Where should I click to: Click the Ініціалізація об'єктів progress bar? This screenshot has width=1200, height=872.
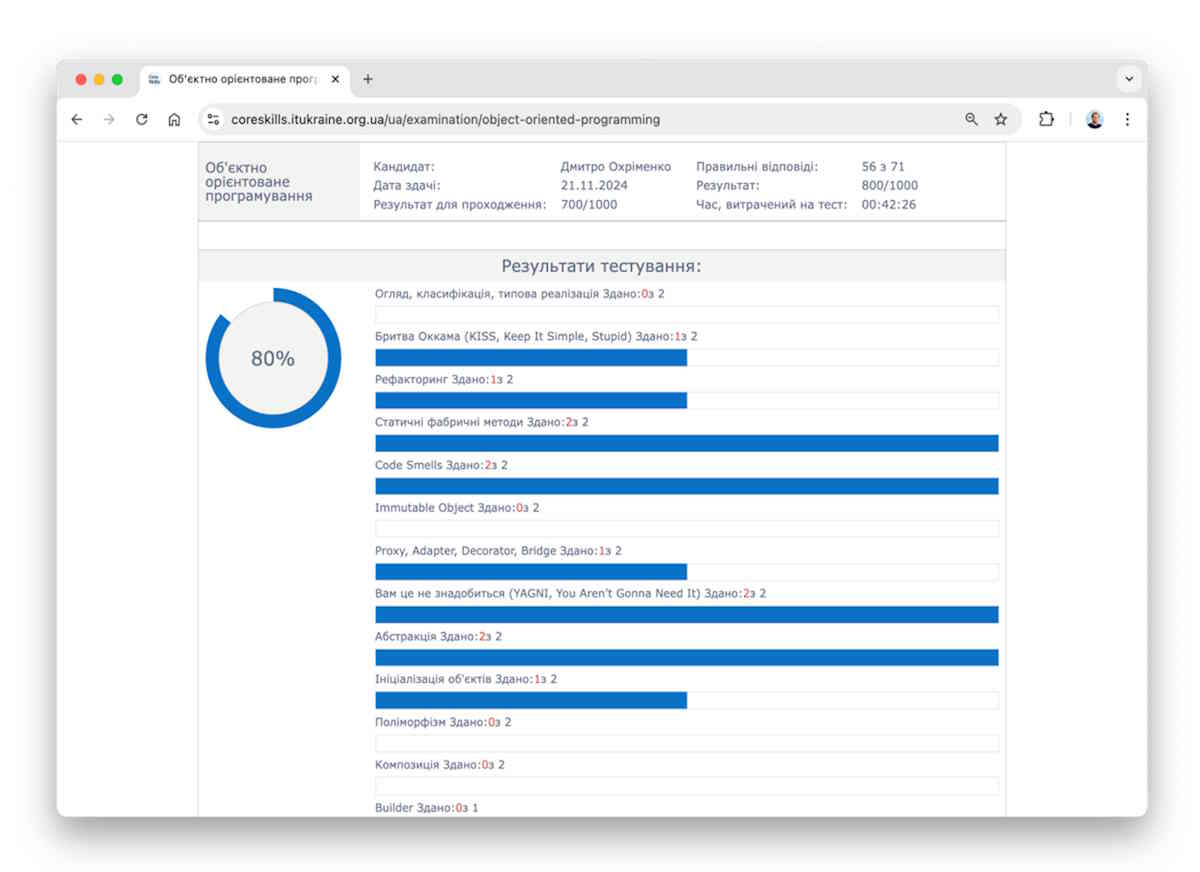pos(686,700)
